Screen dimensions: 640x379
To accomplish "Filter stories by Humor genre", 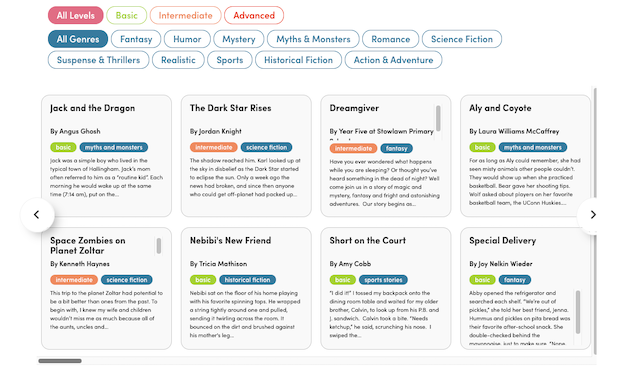I will (187, 39).
